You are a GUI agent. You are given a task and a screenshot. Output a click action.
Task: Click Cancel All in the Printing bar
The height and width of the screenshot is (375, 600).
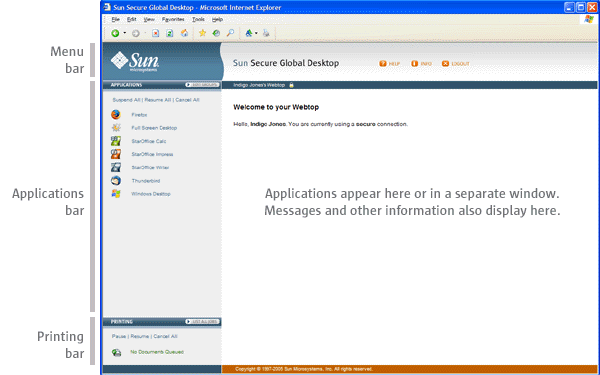(x=165, y=336)
